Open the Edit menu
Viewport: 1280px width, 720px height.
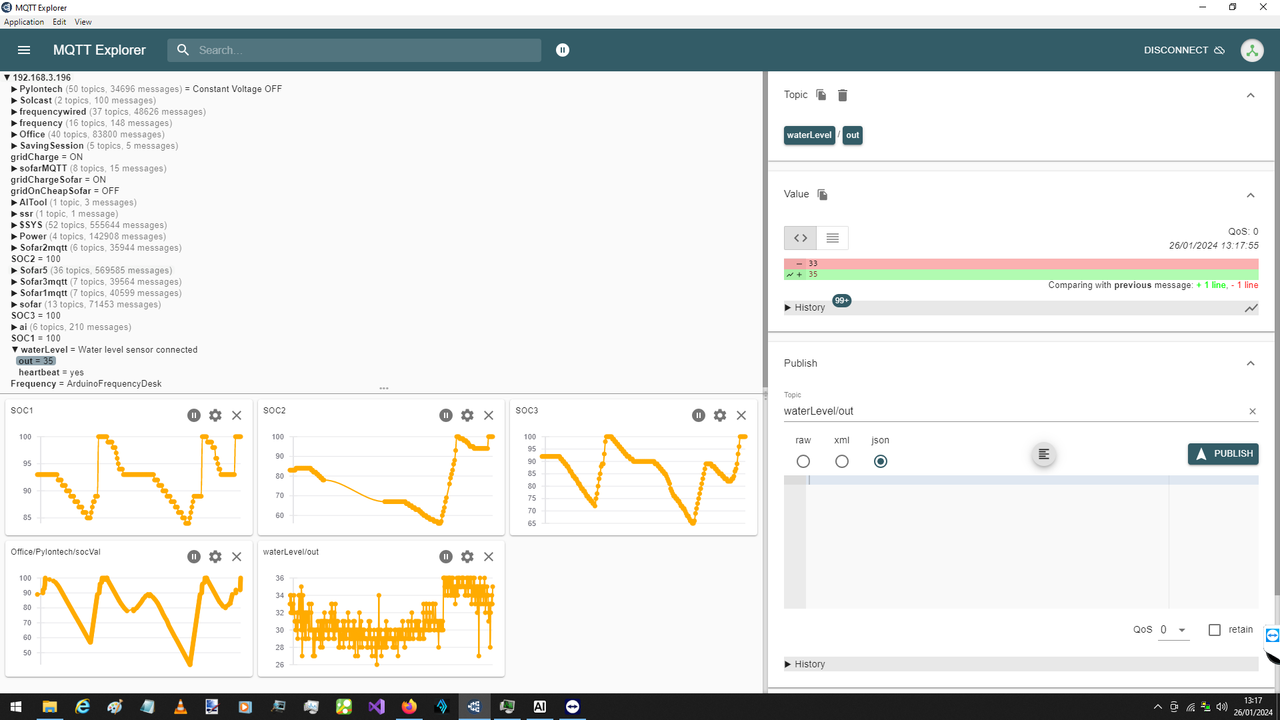click(60, 22)
